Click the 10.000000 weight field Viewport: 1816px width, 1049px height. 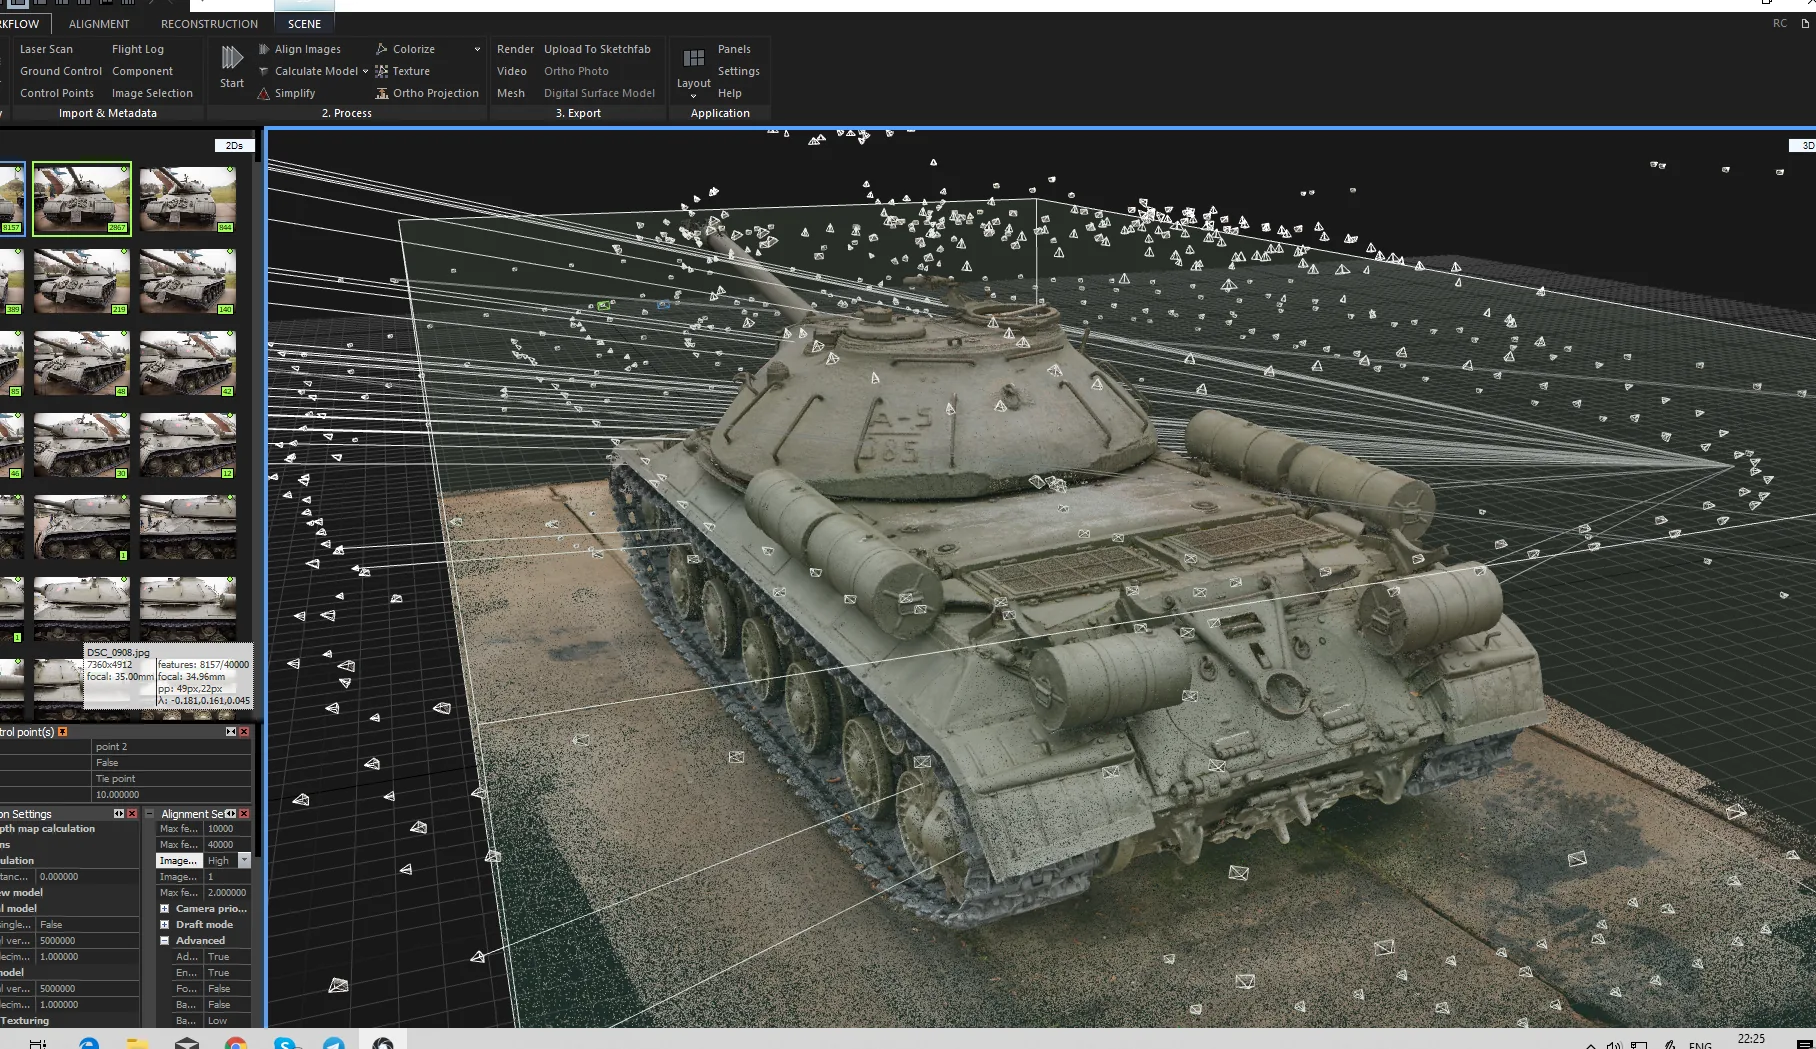tap(172, 795)
